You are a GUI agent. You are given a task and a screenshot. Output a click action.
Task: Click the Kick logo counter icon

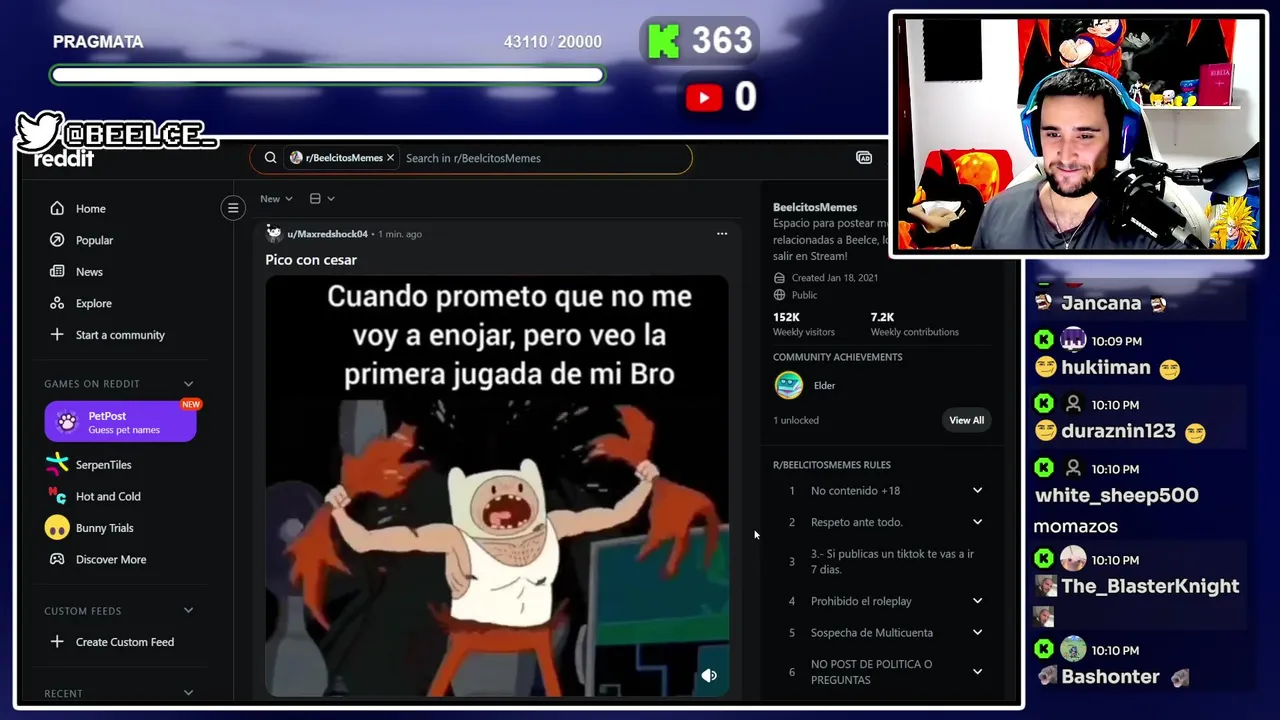pos(662,41)
